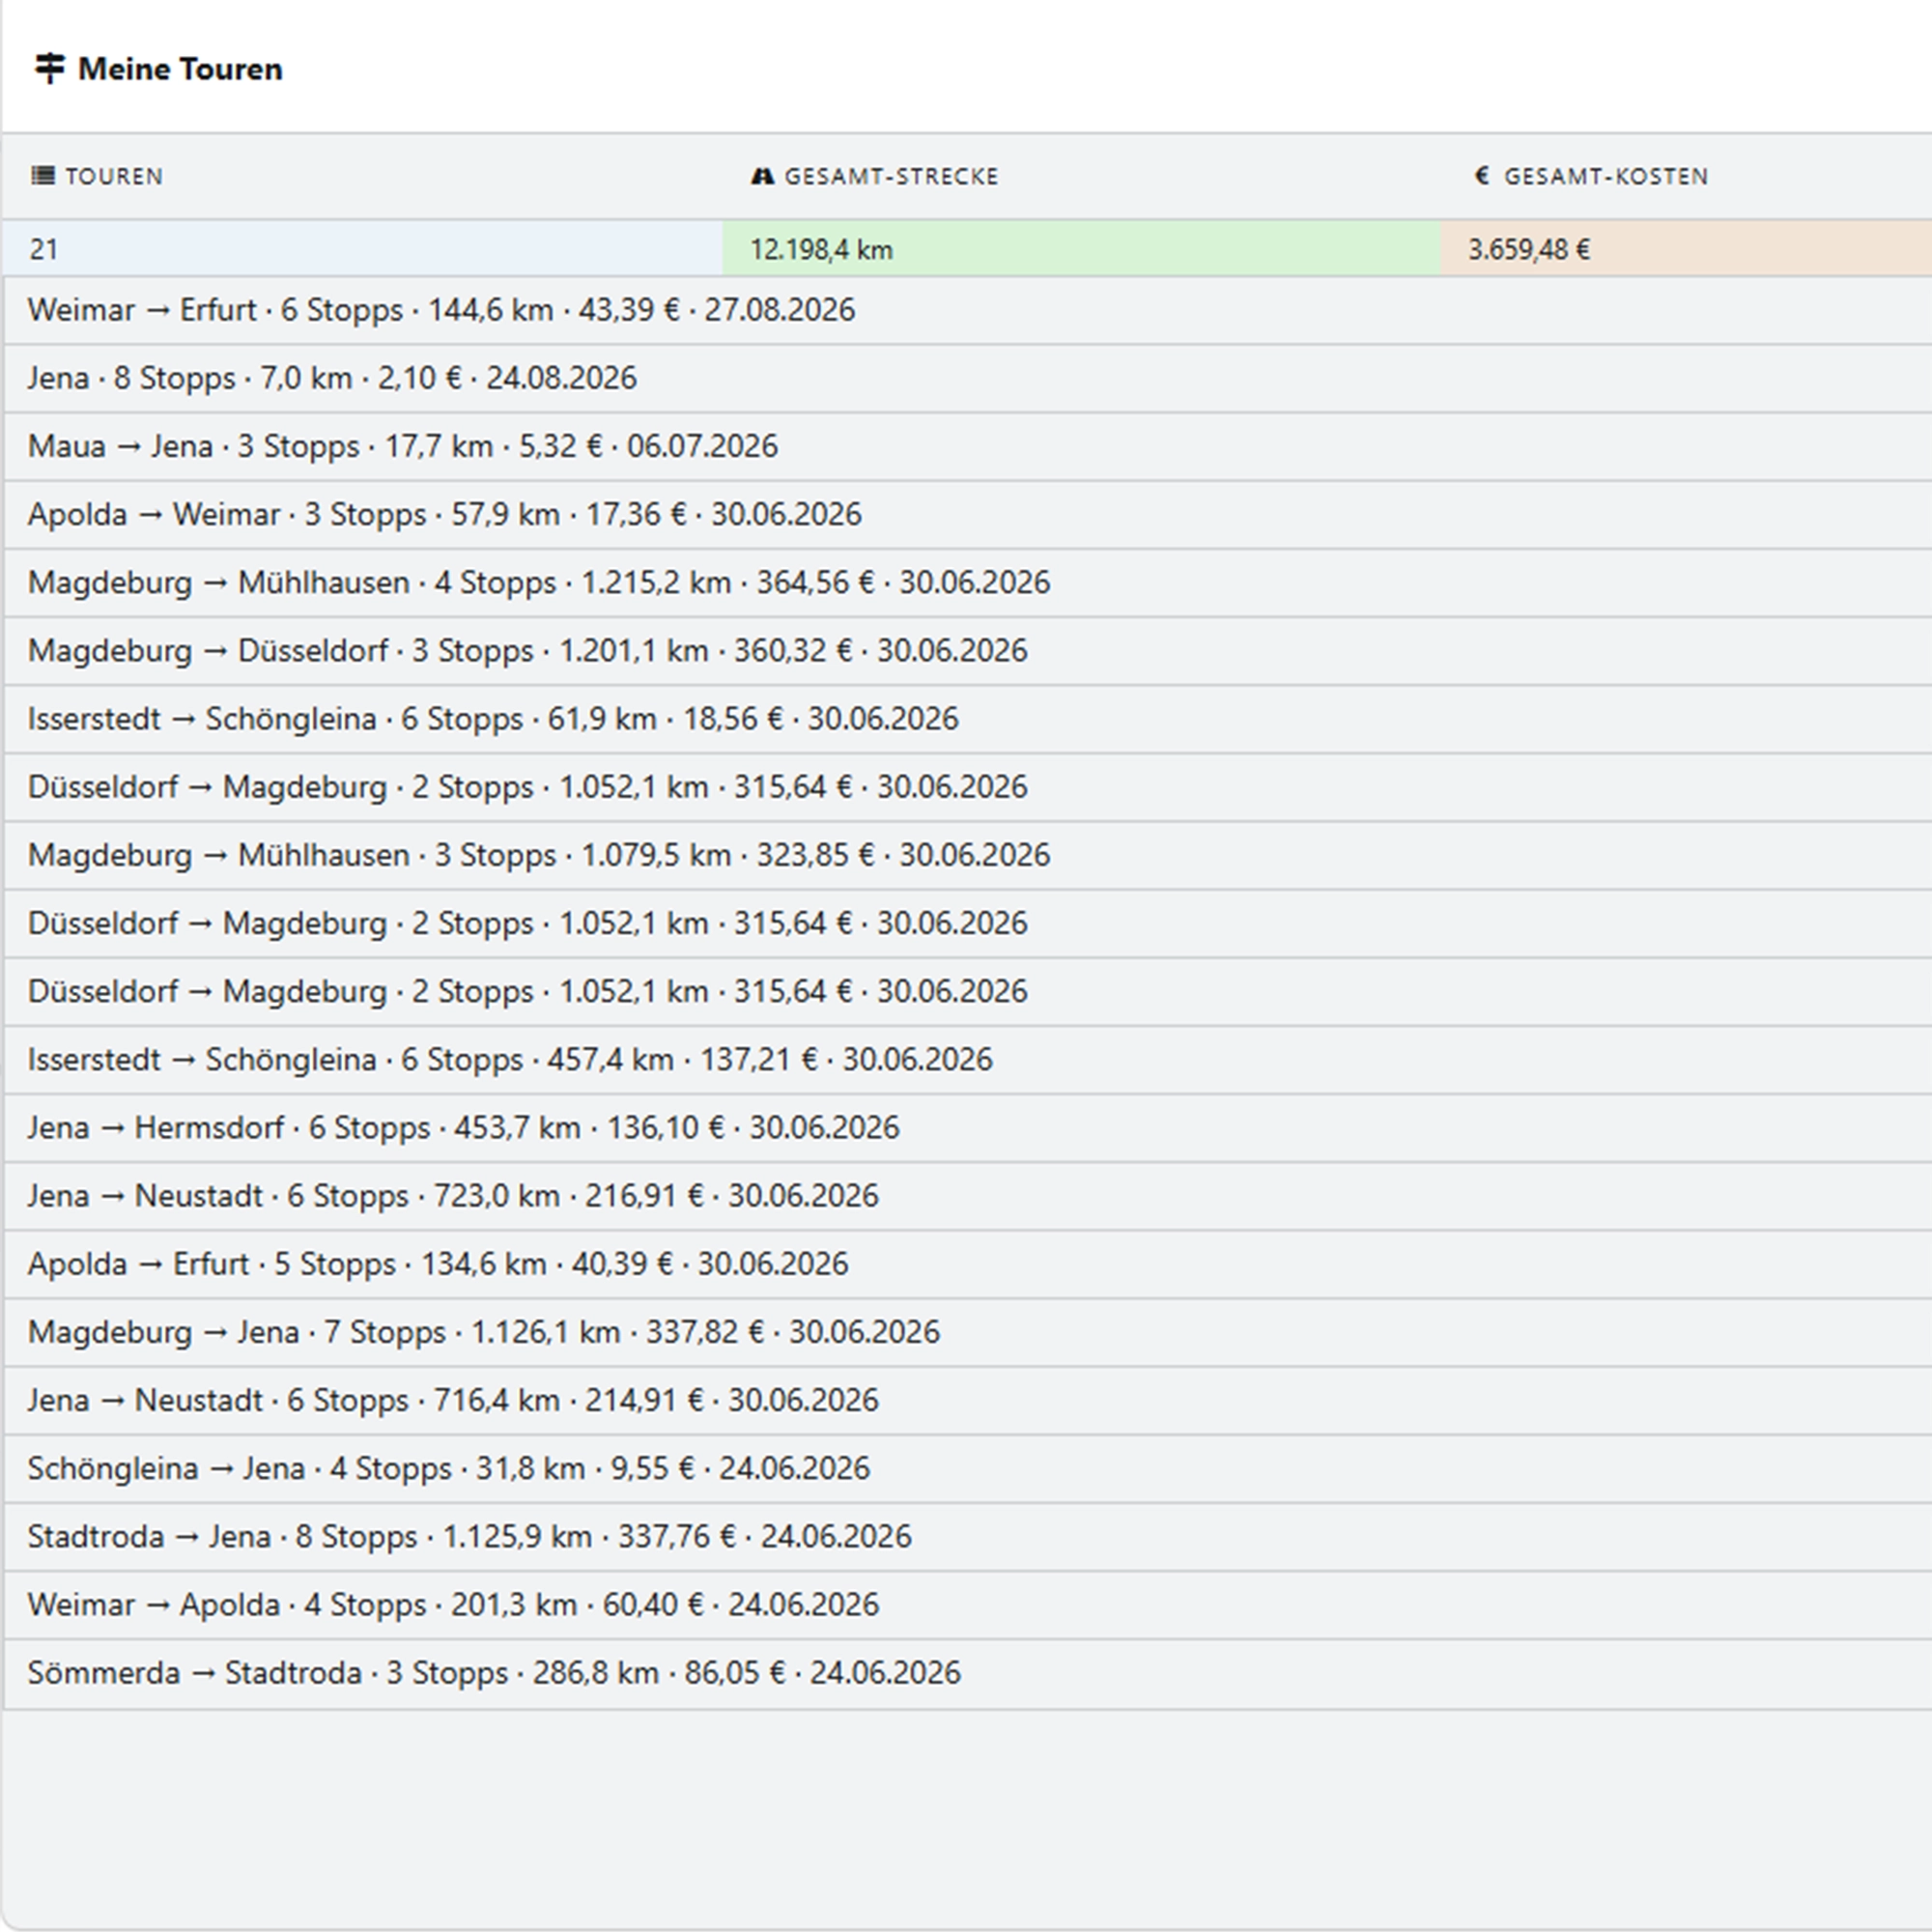Open the Schöngleina → Jena 31,8 km tour
This screenshot has width=1932, height=1932.
click(967, 1468)
